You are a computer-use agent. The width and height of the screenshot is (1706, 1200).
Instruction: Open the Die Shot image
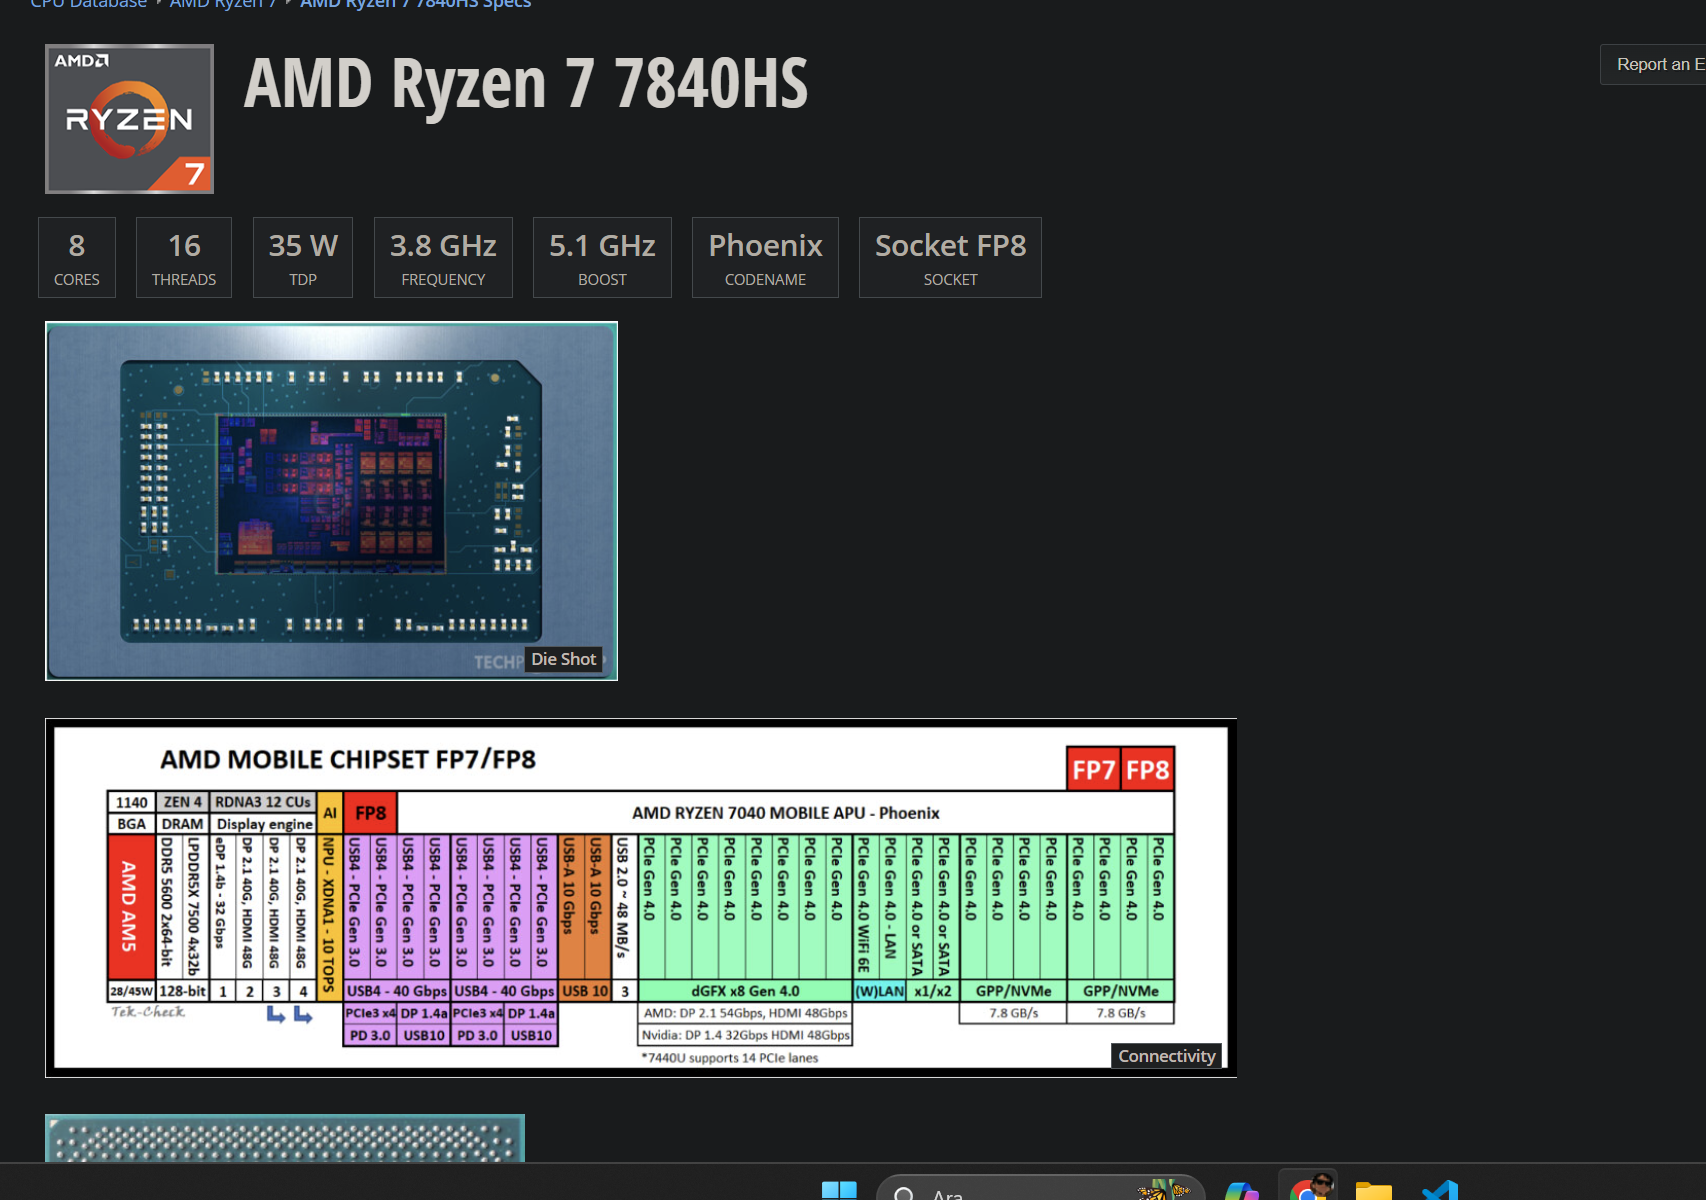coord(331,501)
